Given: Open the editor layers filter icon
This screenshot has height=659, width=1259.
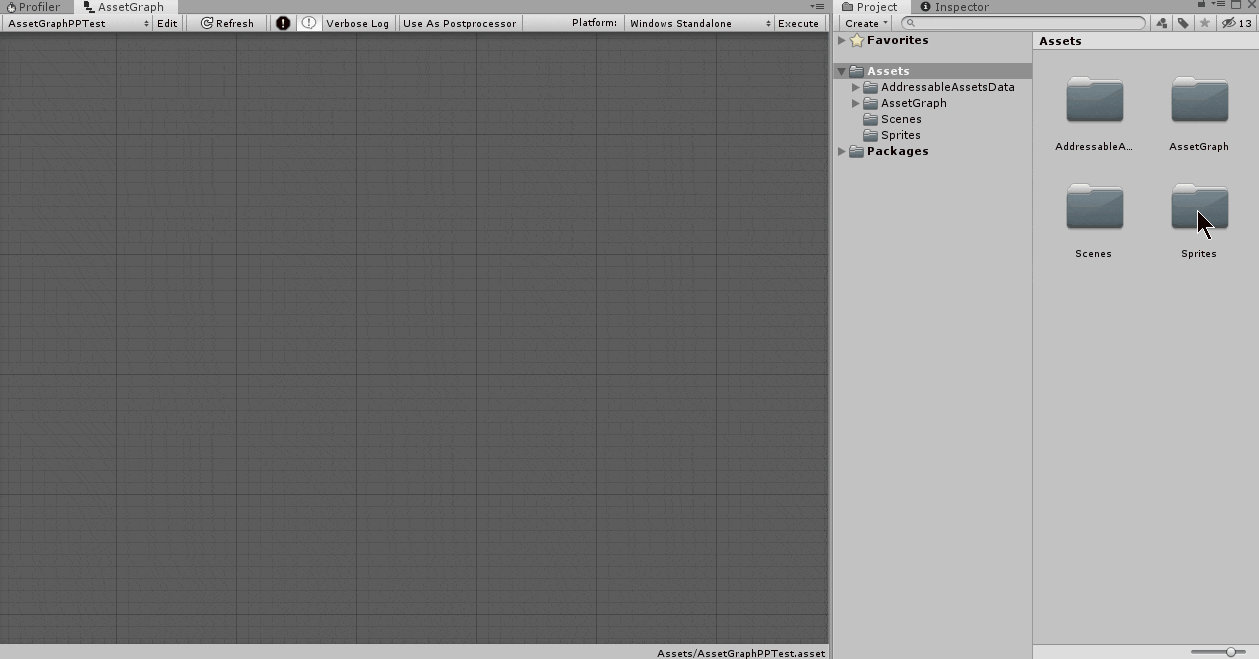Looking at the screenshot, I should 1161,23.
